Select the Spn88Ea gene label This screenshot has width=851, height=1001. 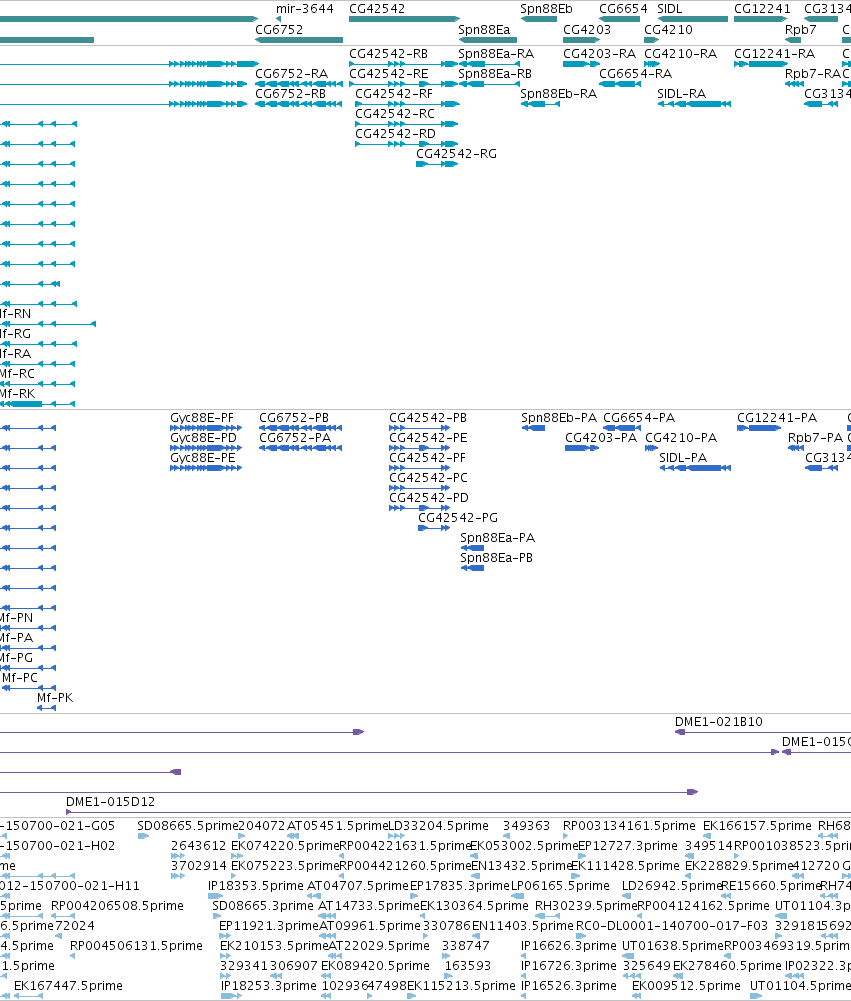484,29
